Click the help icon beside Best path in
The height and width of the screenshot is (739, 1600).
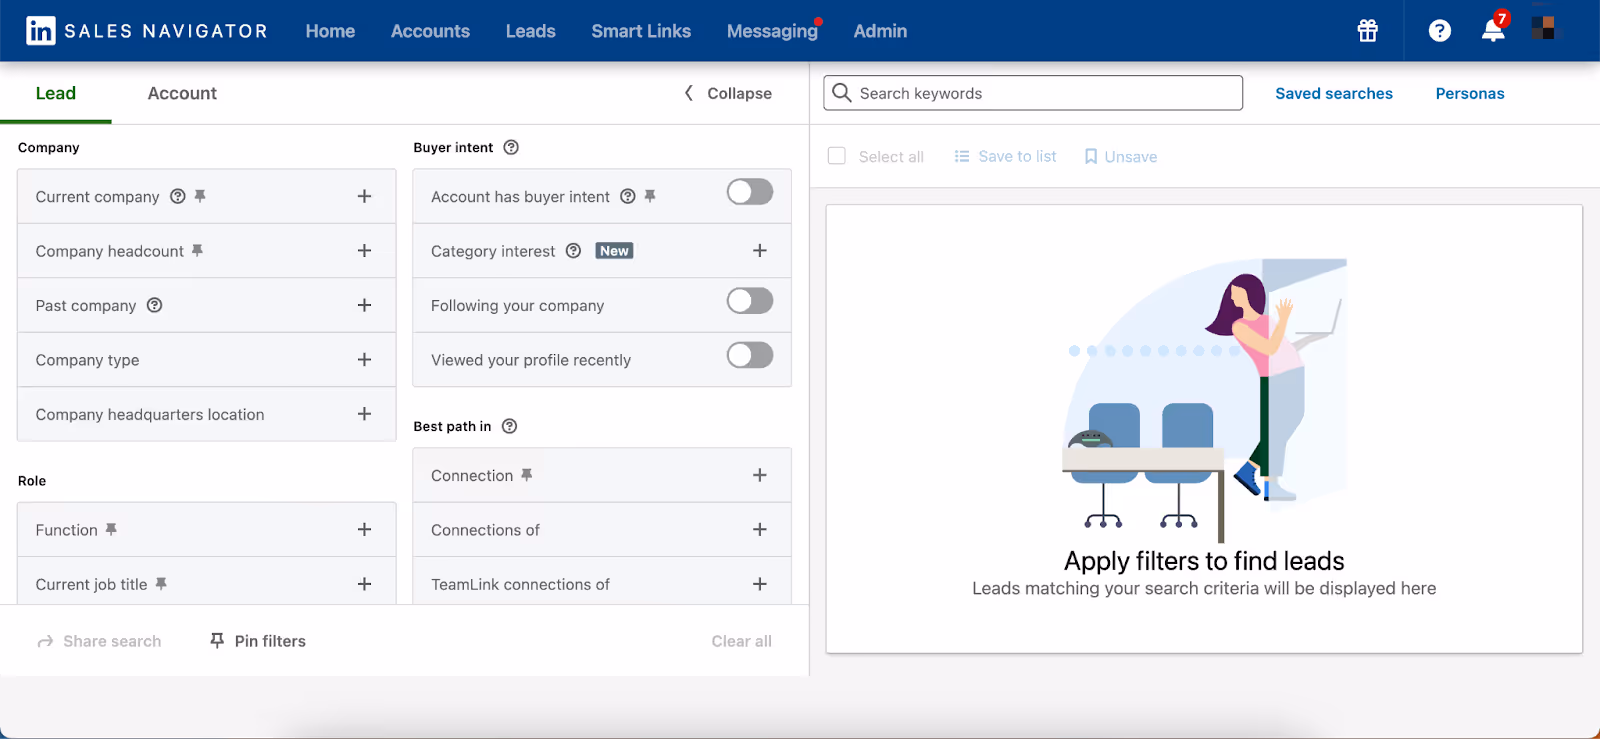510,426
